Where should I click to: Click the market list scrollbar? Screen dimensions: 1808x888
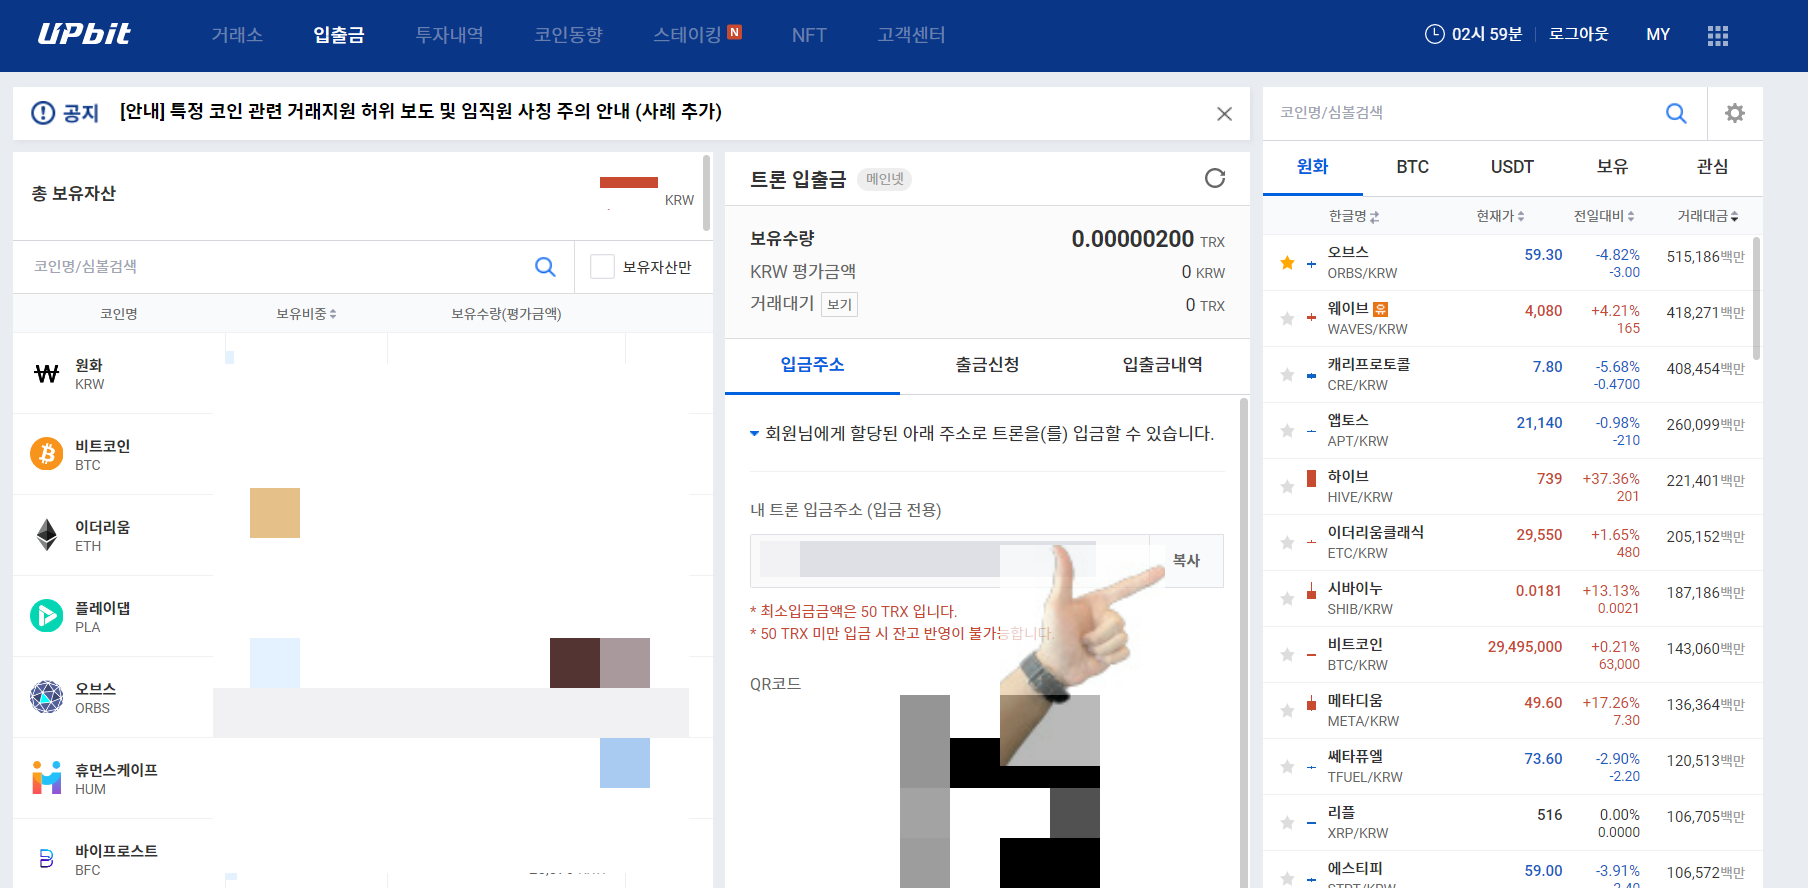(x=1756, y=298)
